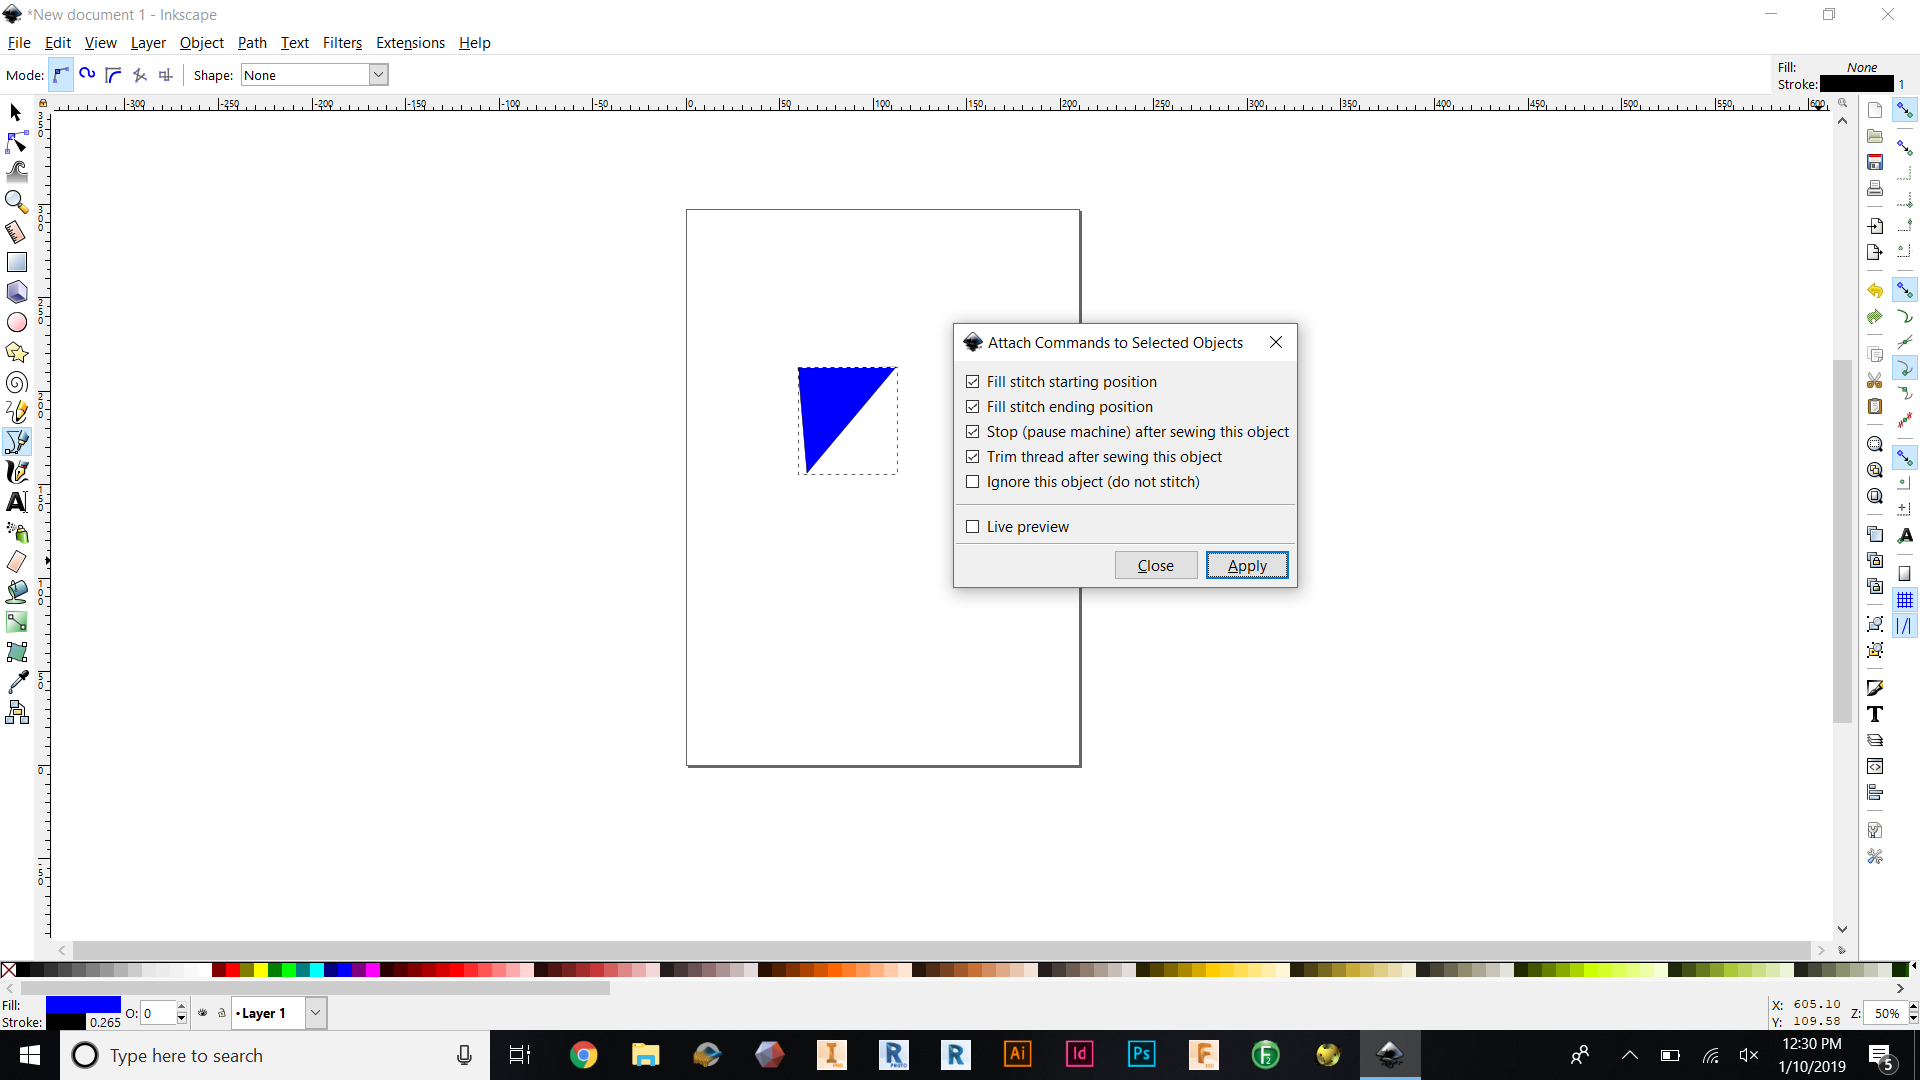Select the Text tool in toolbox
1920x1080 pixels.
17,502
